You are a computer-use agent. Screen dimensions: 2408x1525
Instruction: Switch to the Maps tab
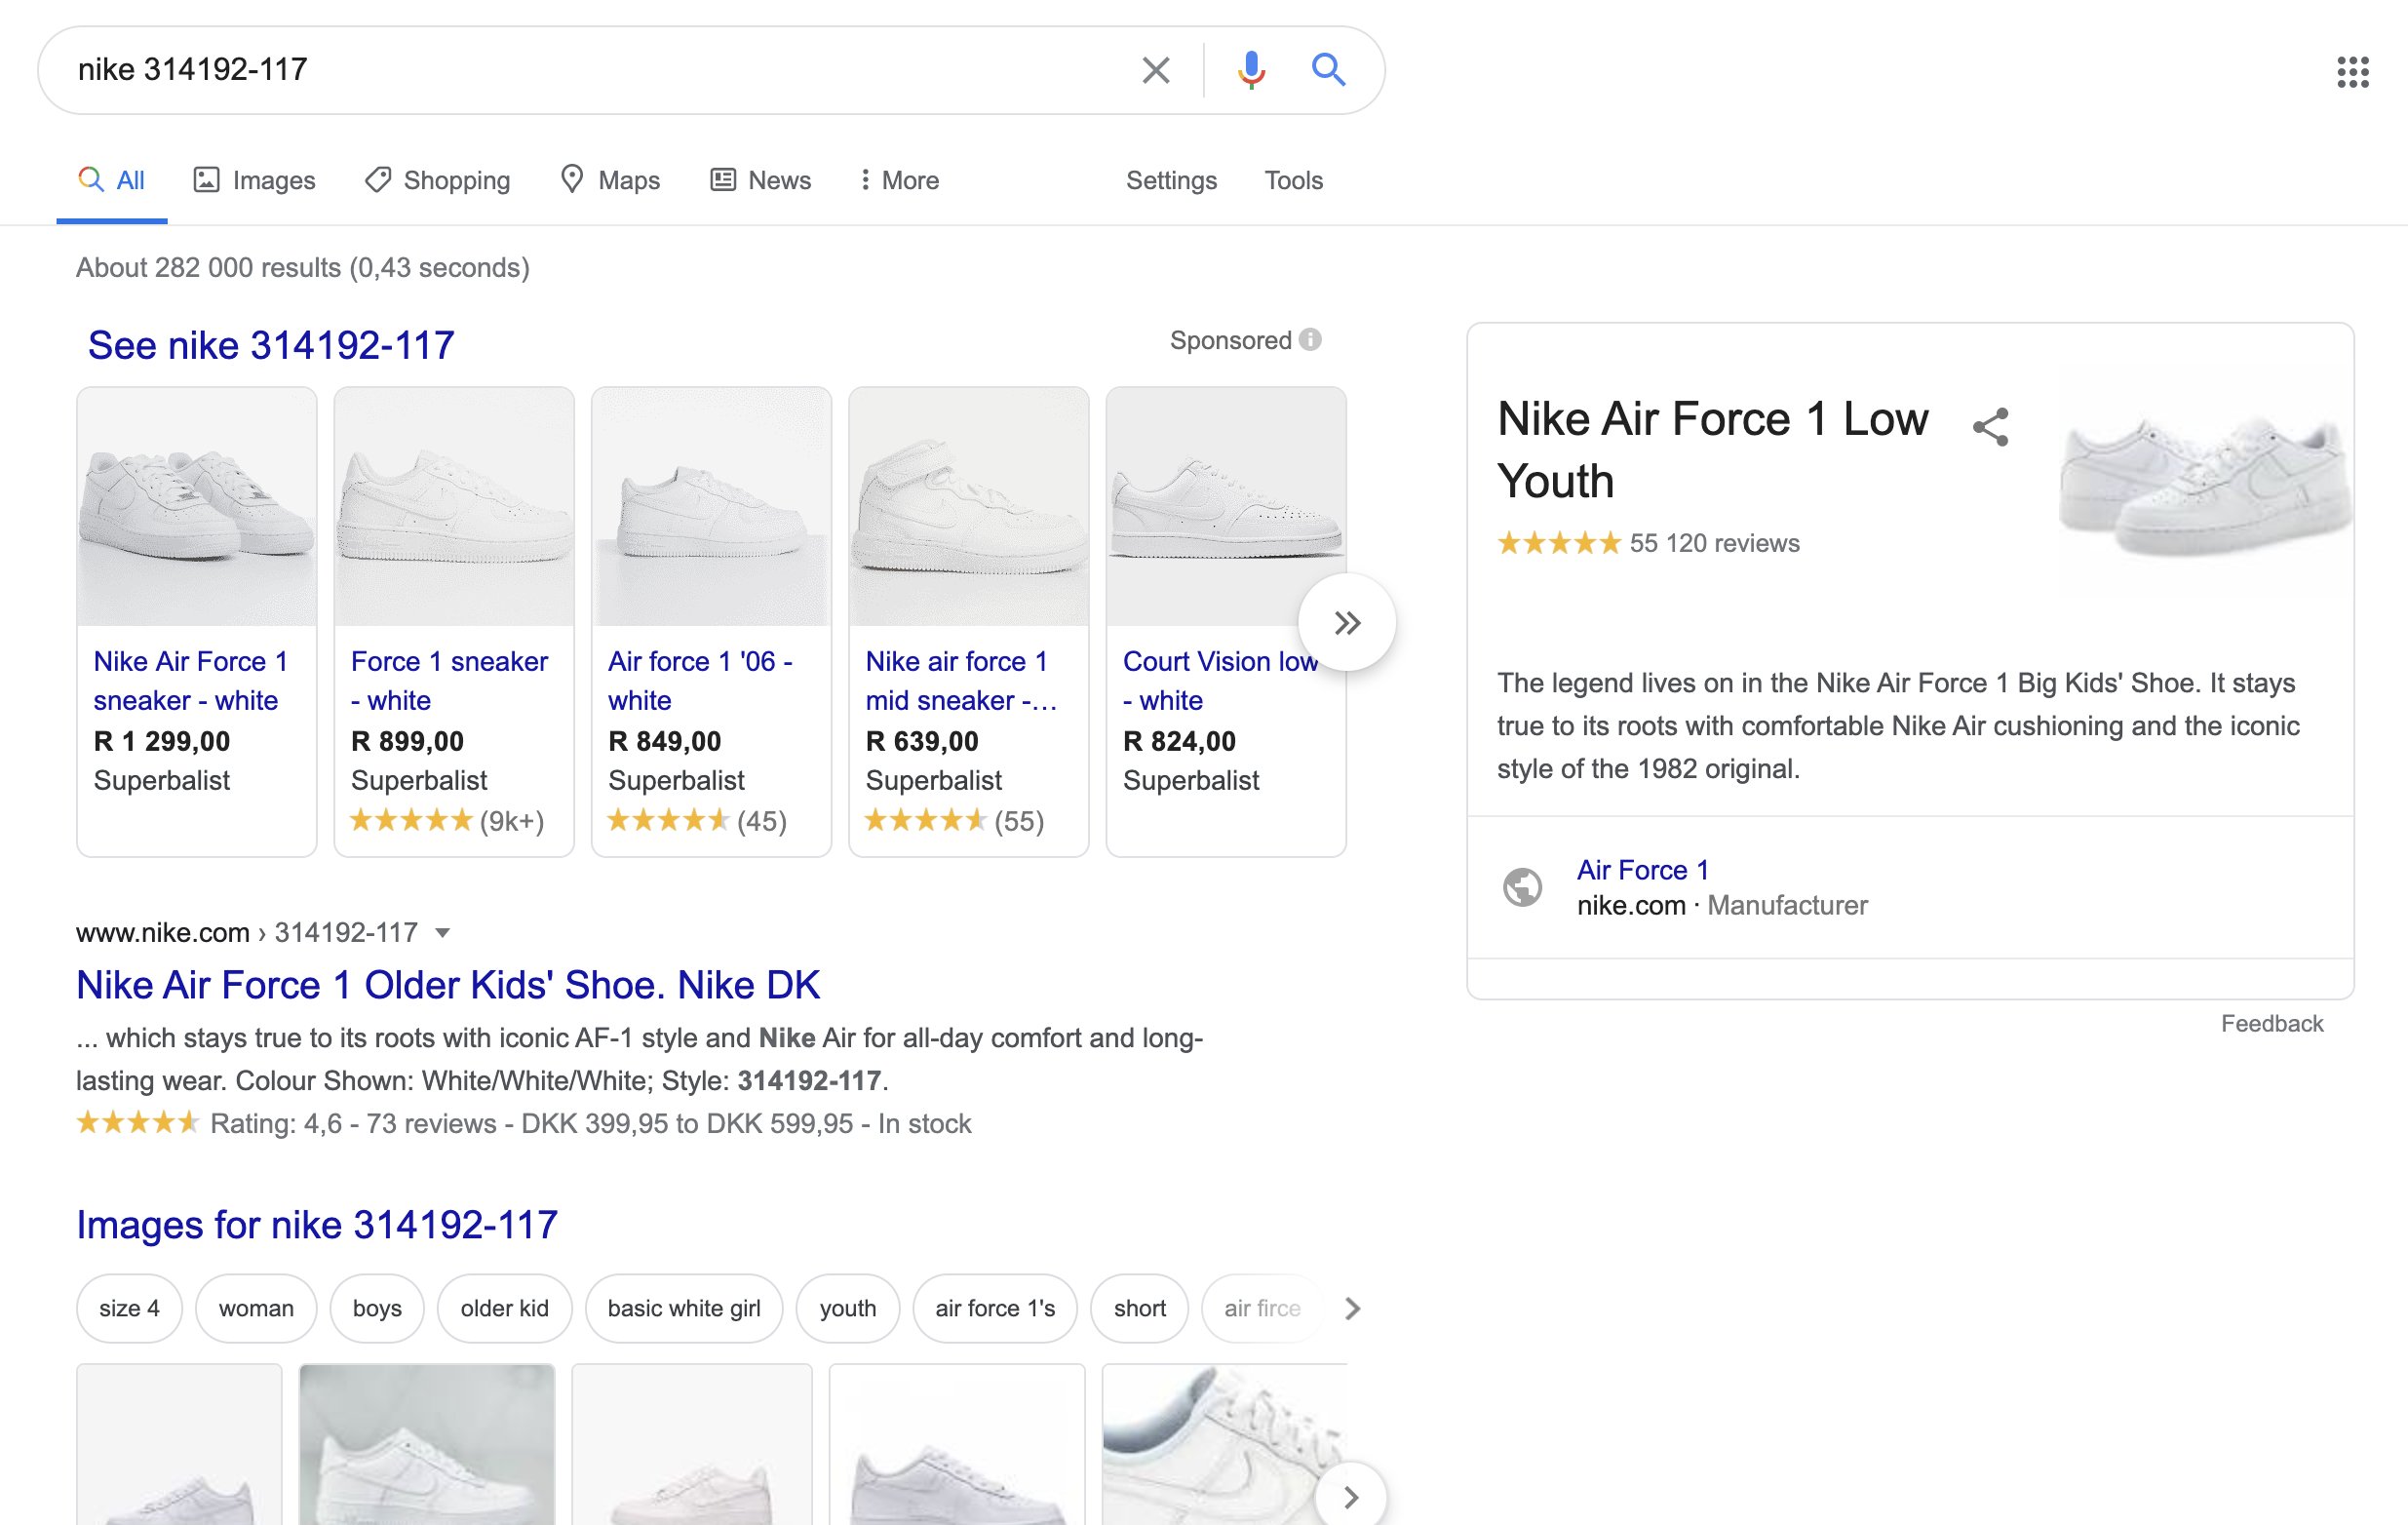610,180
